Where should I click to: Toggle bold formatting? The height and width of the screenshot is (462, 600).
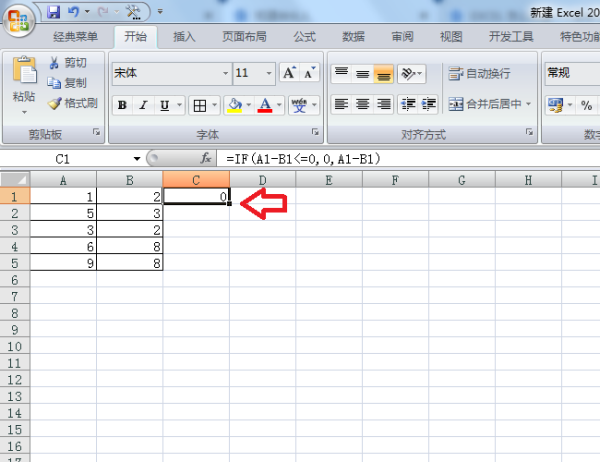coord(122,105)
